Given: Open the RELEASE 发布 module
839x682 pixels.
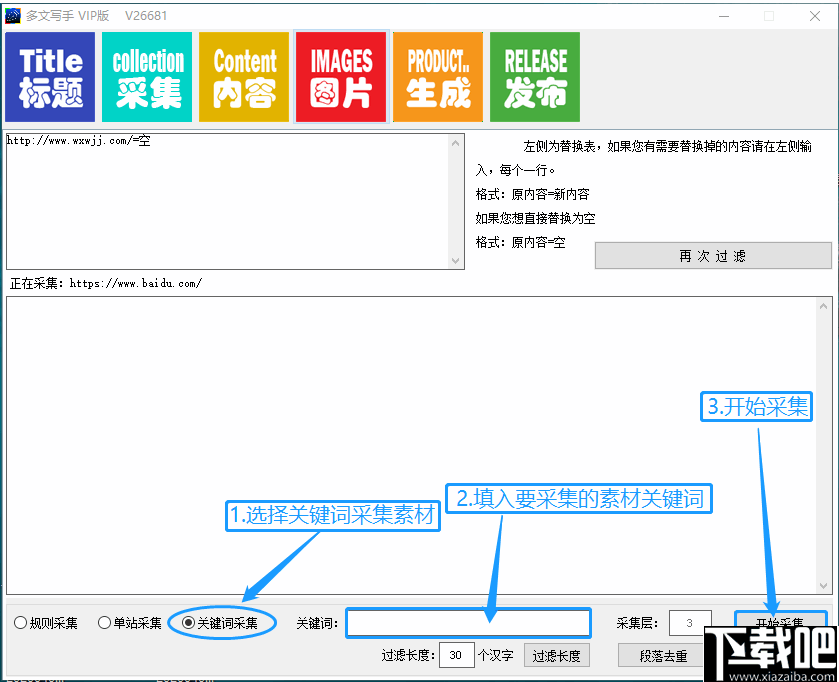Looking at the screenshot, I should [x=534, y=76].
